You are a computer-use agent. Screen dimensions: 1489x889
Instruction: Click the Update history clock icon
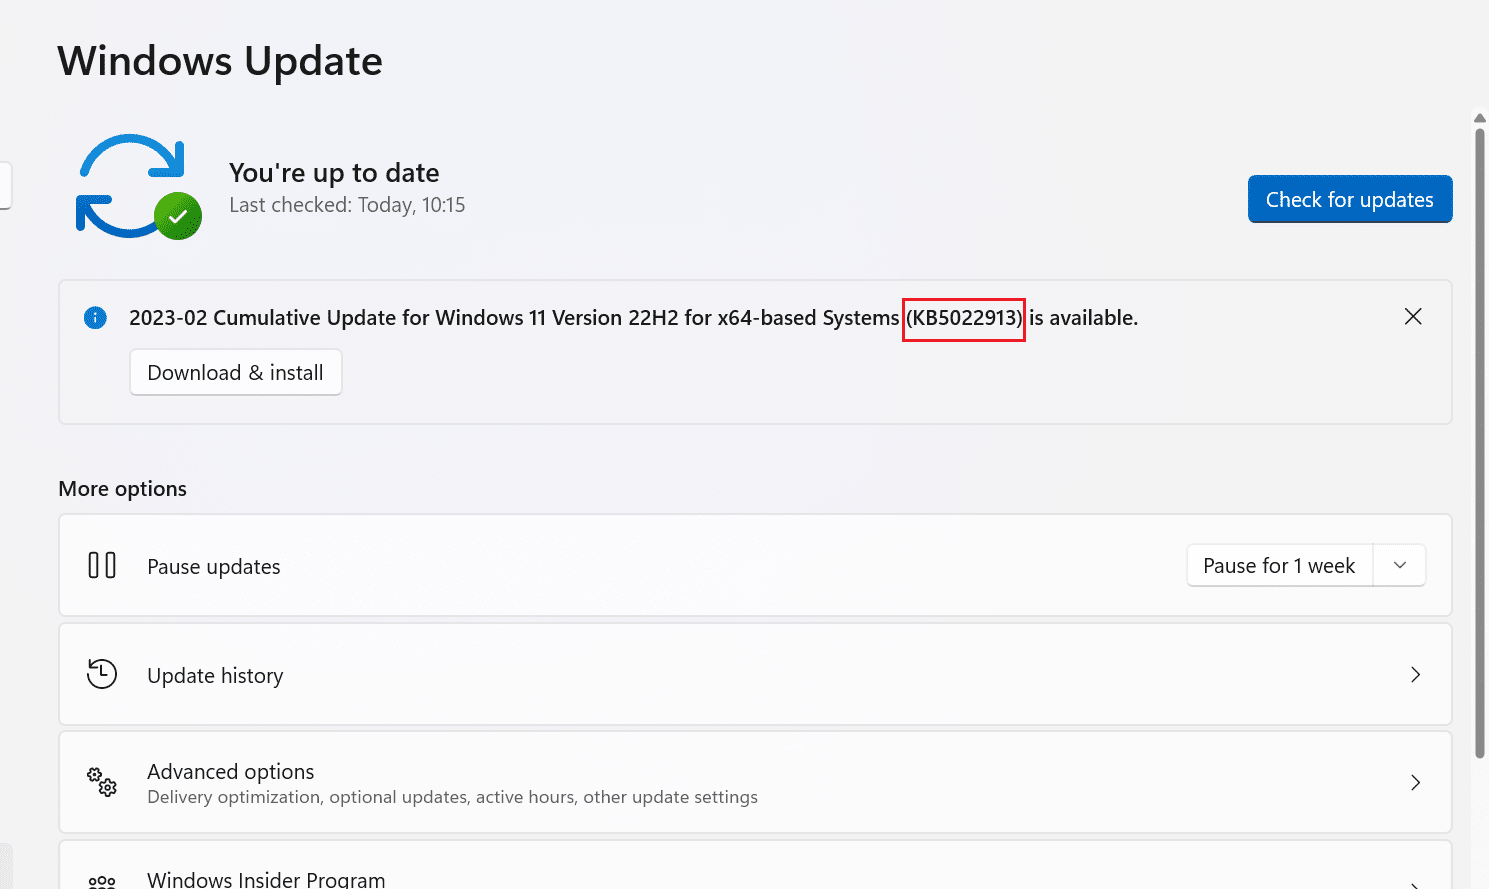point(102,674)
